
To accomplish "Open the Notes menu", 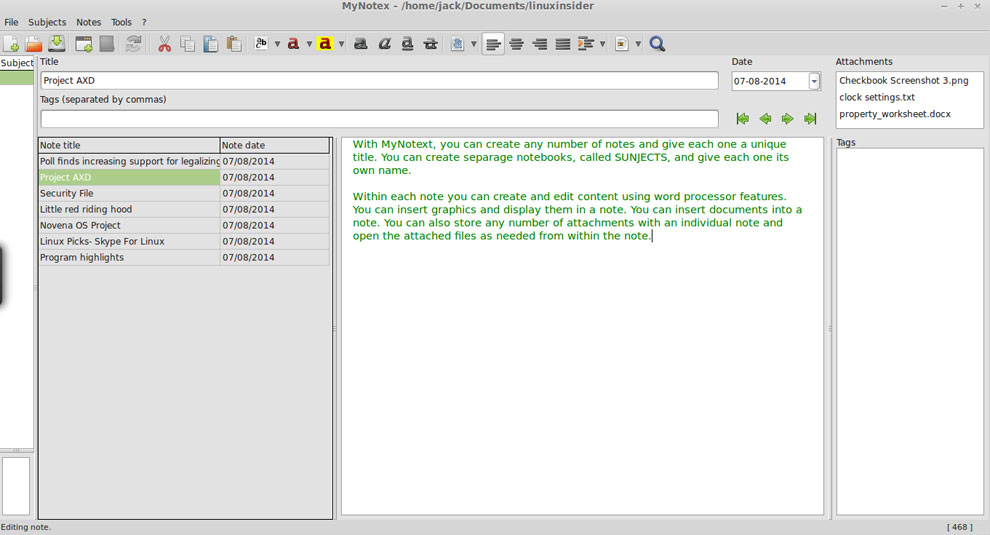I will [88, 22].
